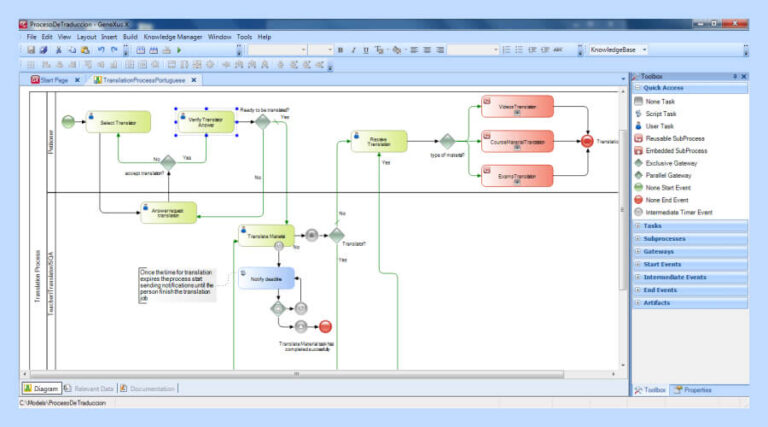768x427 pixels.
Task: Choose User Task from the Quick Access list
Action: click(660, 126)
